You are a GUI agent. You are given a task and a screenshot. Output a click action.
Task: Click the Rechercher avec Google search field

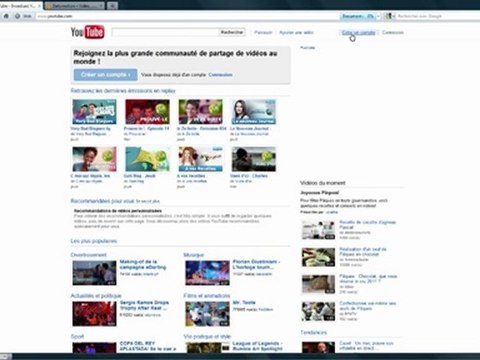click(x=437, y=16)
